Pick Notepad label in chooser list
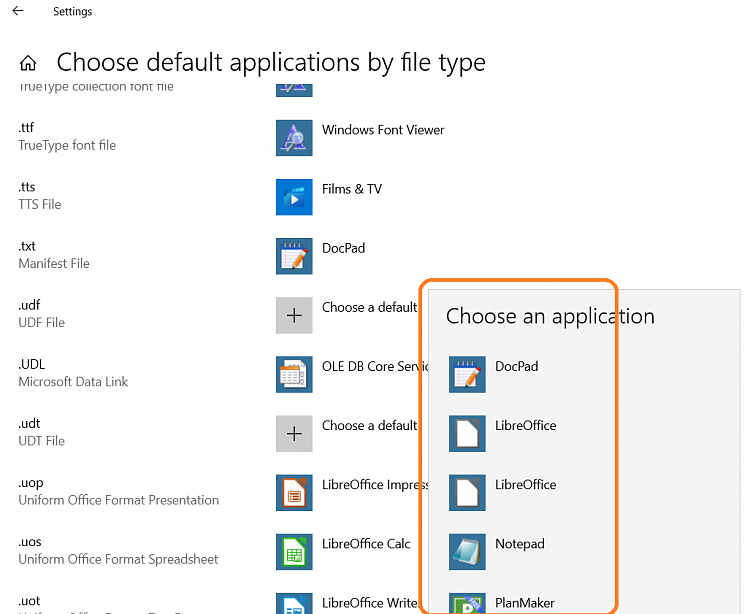The height and width of the screenshot is (614, 750). click(x=520, y=544)
